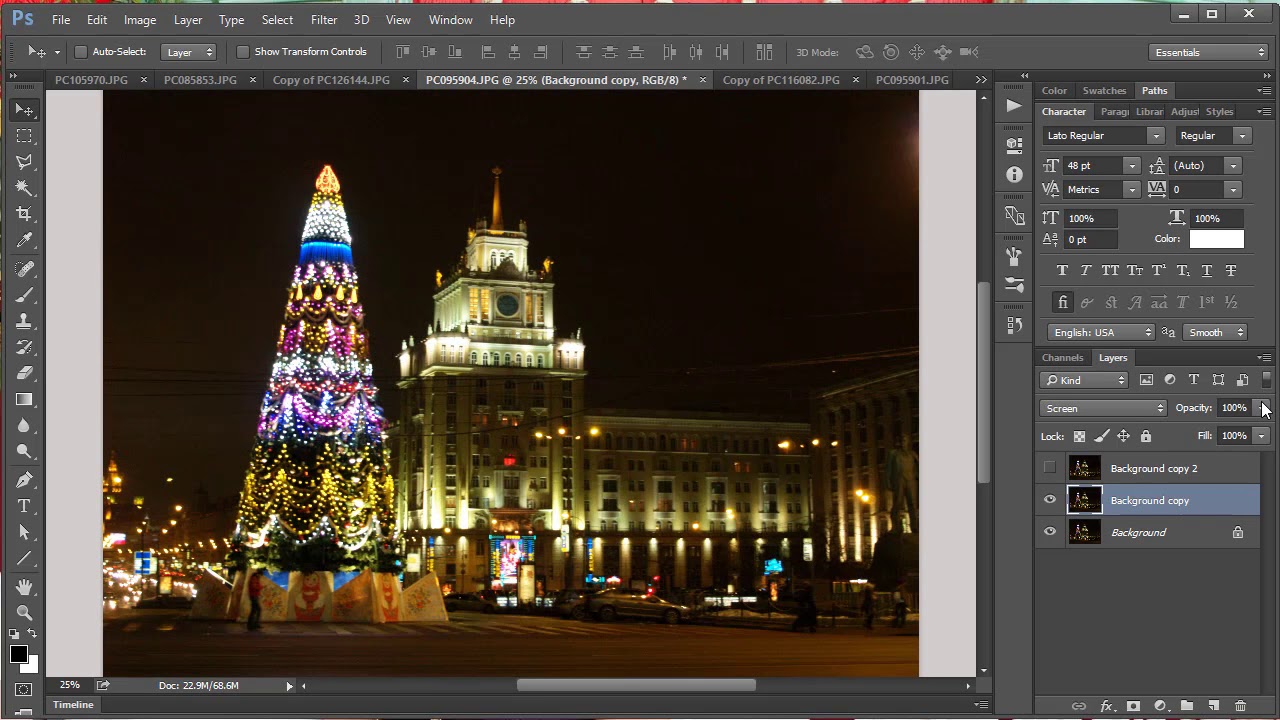
Task: Open the Fill slider dropdown arrow
Action: point(1262,436)
